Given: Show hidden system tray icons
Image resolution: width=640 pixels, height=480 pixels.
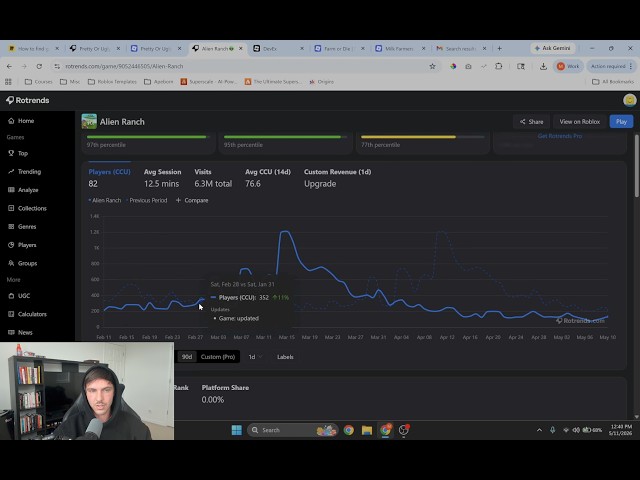Looking at the screenshot, I should click(539, 430).
